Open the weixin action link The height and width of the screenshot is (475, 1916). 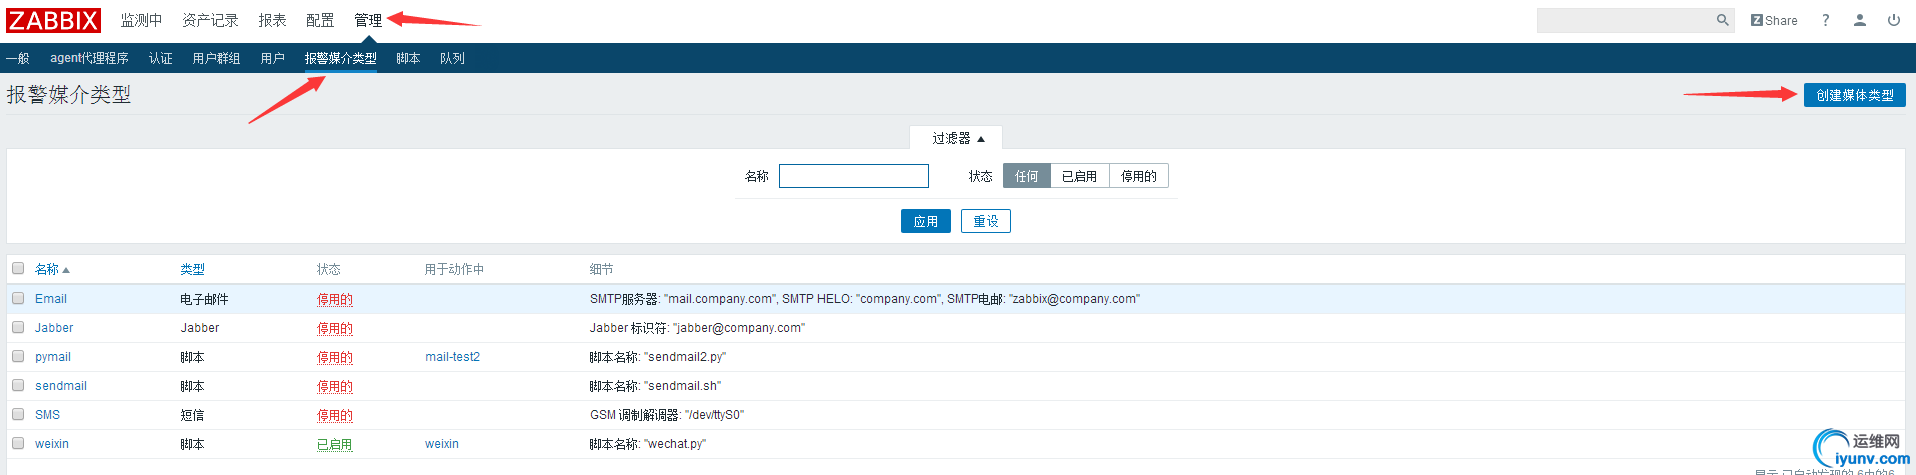tap(442, 444)
